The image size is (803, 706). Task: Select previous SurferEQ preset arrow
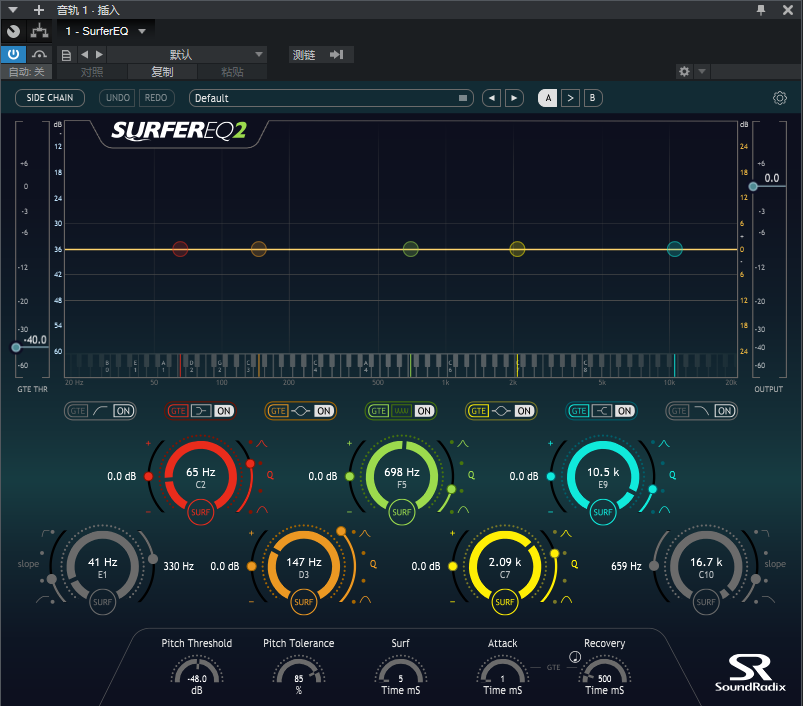pos(492,98)
